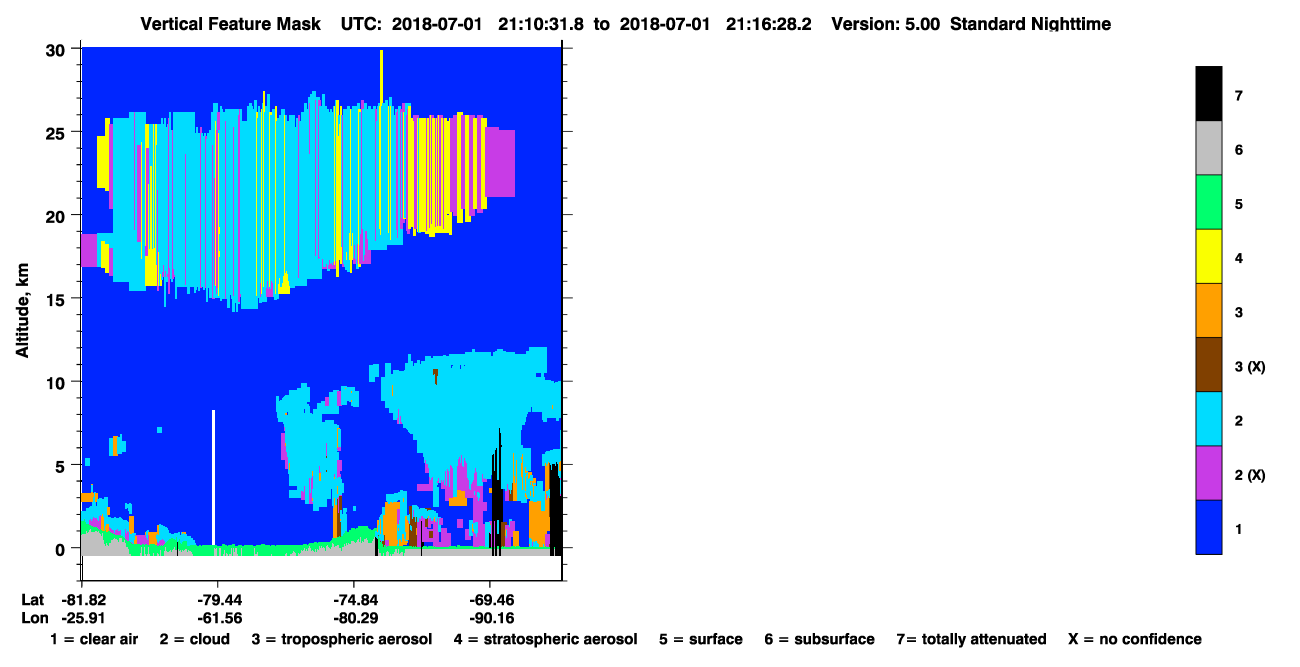The image size is (1300, 667).
Task: Click the green swatch labeled 5
Action: (1209, 202)
